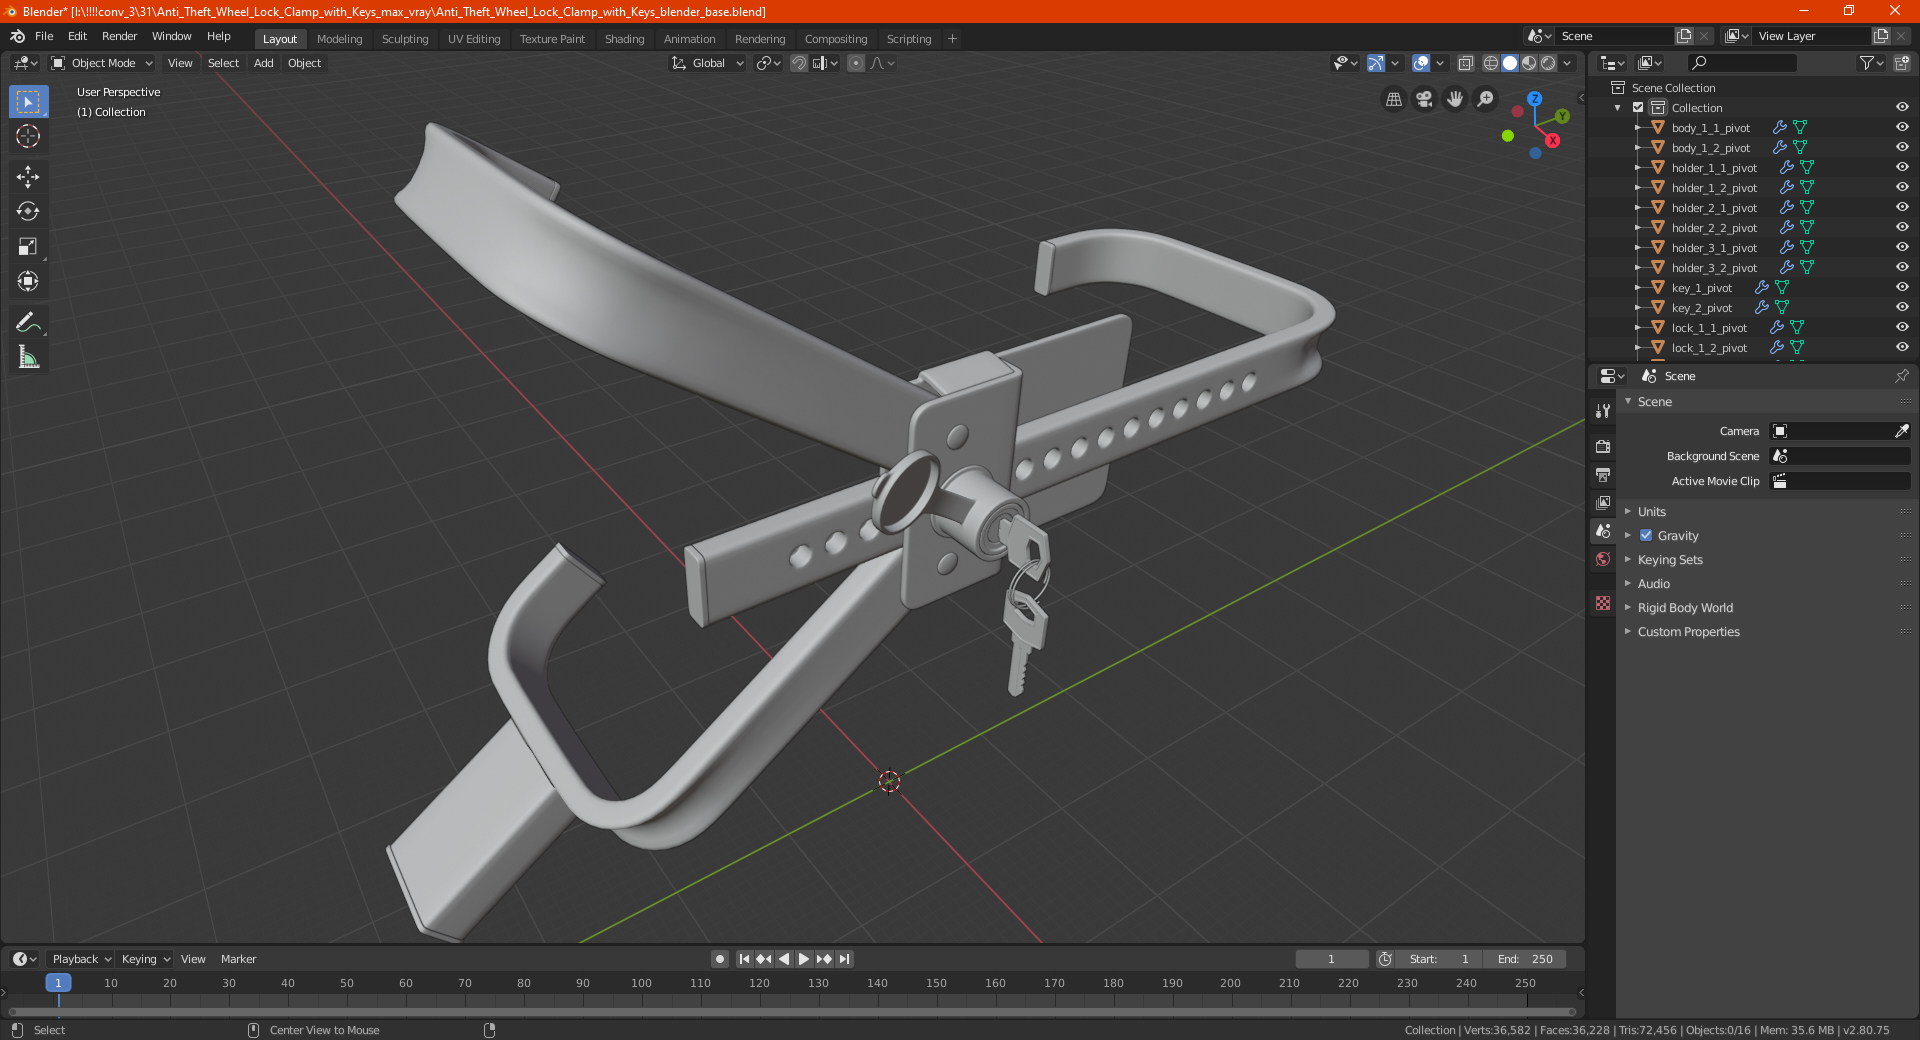The image size is (1920, 1040).
Task: Open Texture properties tab
Action: tap(1603, 603)
